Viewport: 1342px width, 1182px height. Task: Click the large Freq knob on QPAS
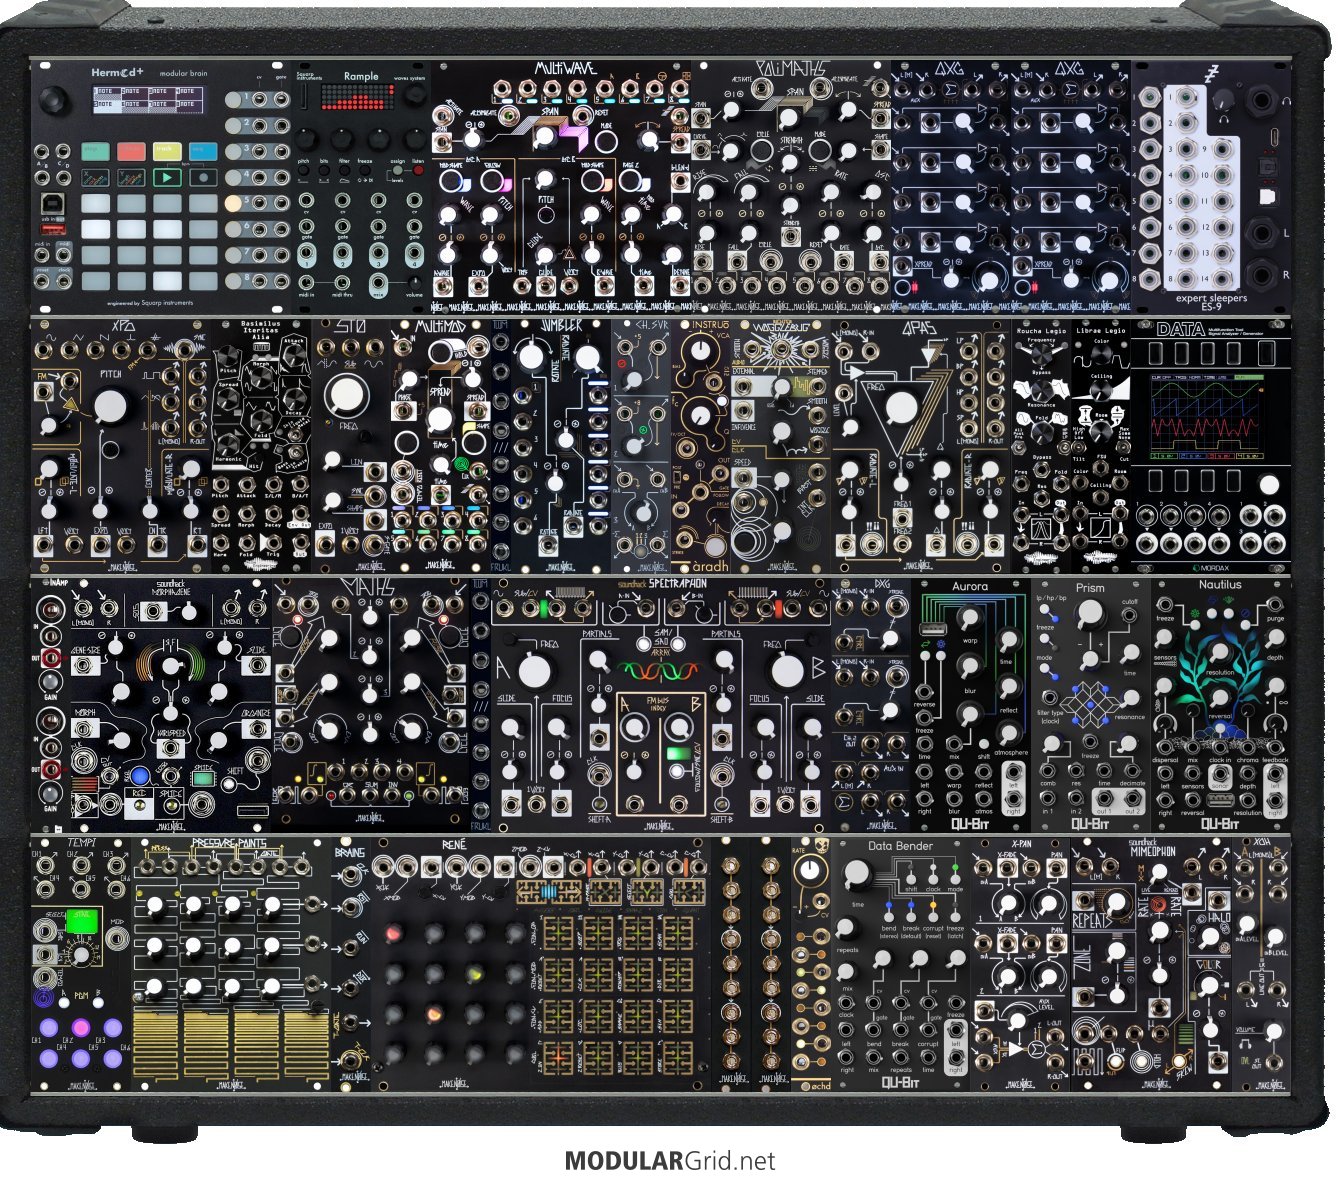pos(901,407)
